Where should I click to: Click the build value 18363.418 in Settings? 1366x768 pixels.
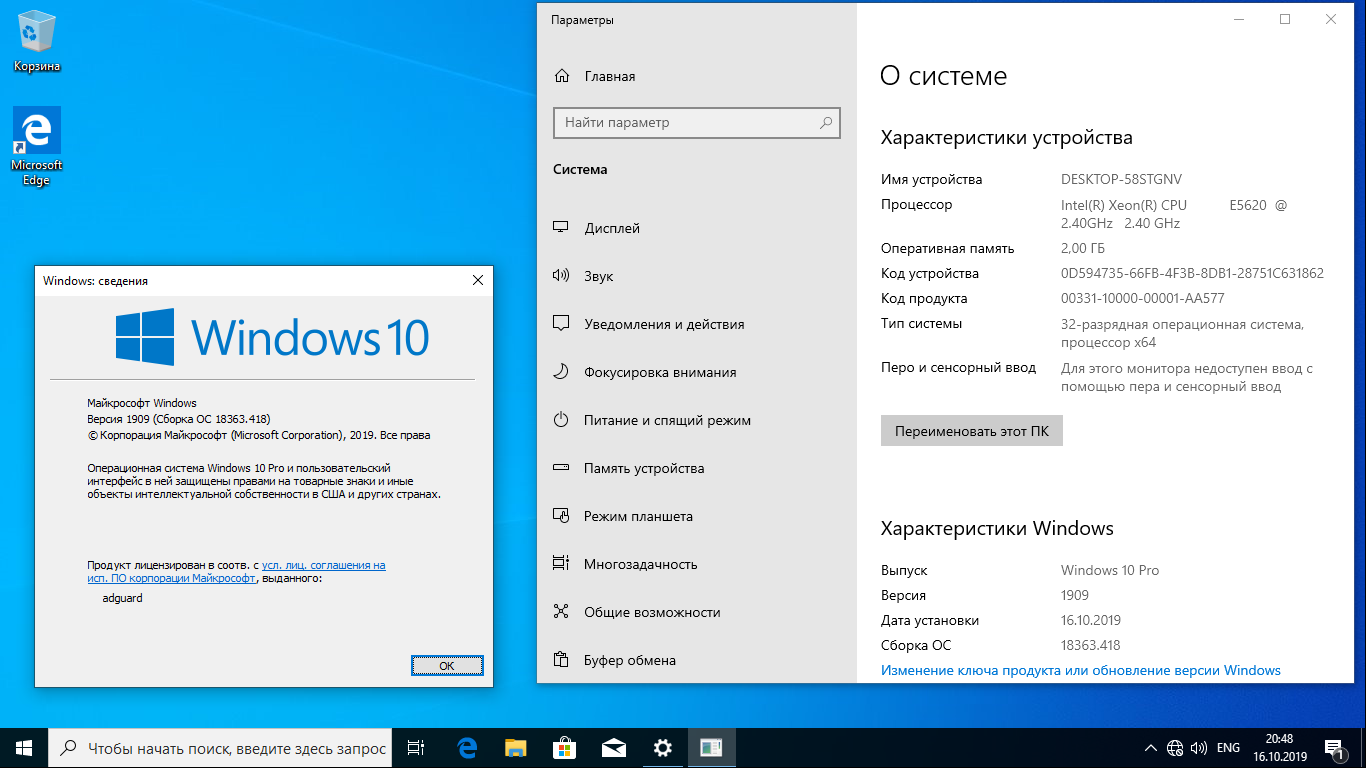click(x=1091, y=645)
